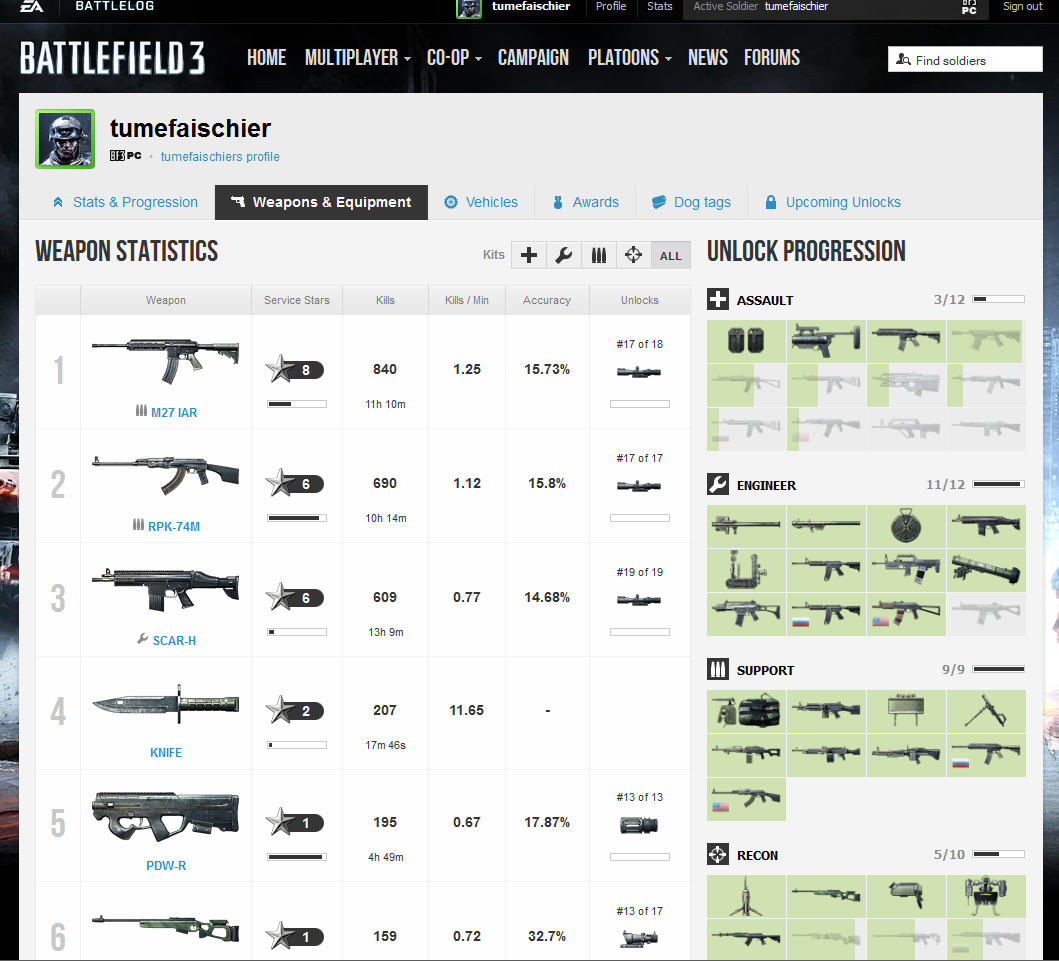
Task: Filter weapons by Engineer wrench icon
Action: [x=564, y=255]
